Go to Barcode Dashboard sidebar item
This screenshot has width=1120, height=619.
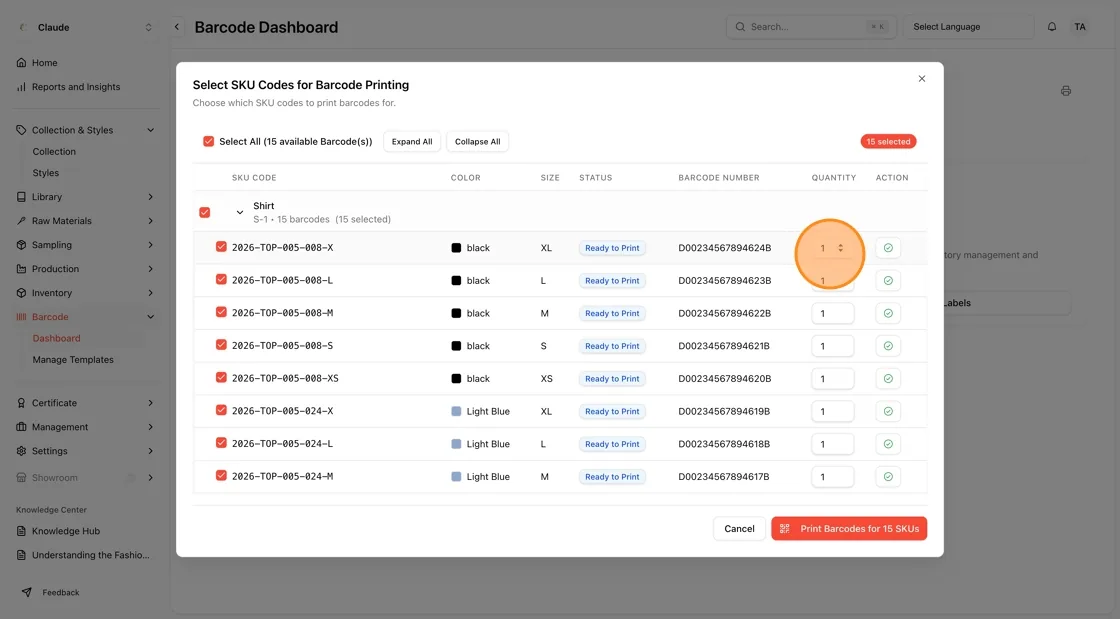[56, 338]
